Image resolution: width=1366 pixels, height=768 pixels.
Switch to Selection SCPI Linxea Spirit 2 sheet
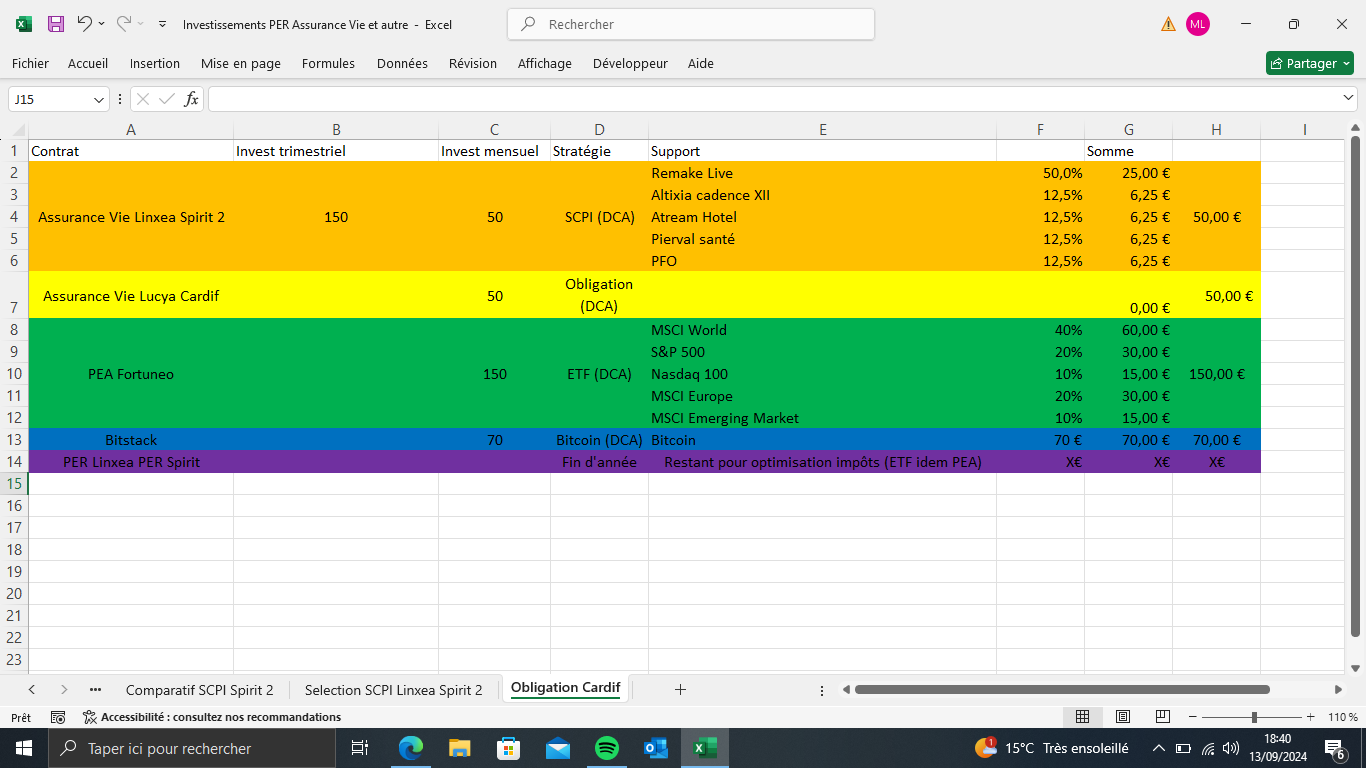[393, 689]
